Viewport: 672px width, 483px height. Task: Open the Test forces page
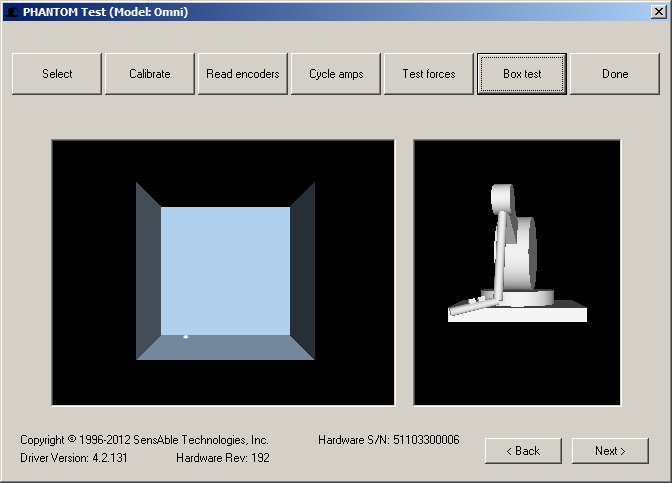429,74
